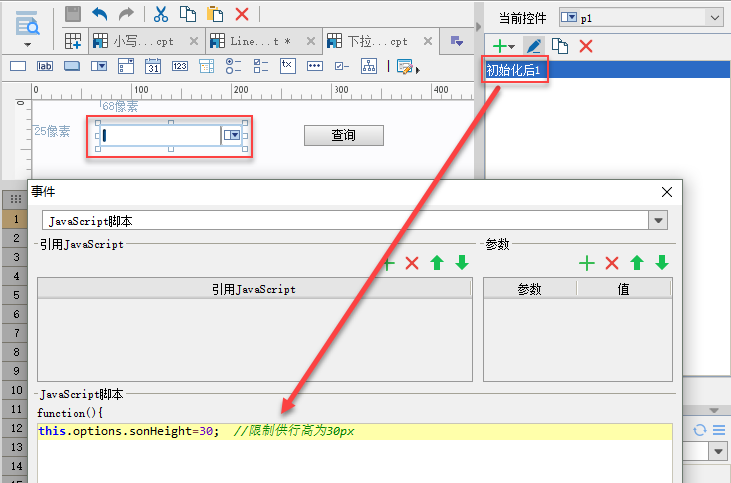Close the Line...t * tab
Viewport: 731px width, 483px height.
coord(311,41)
